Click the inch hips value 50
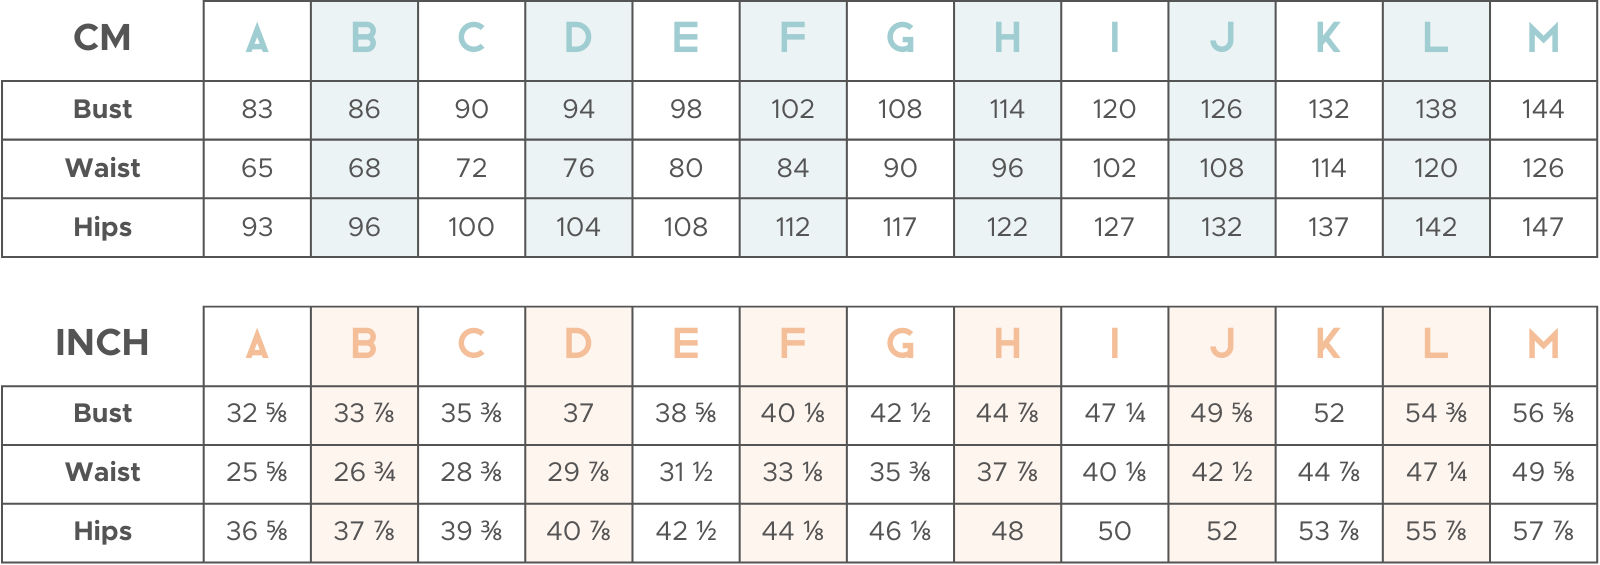1600x565 pixels. coord(1114,531)
